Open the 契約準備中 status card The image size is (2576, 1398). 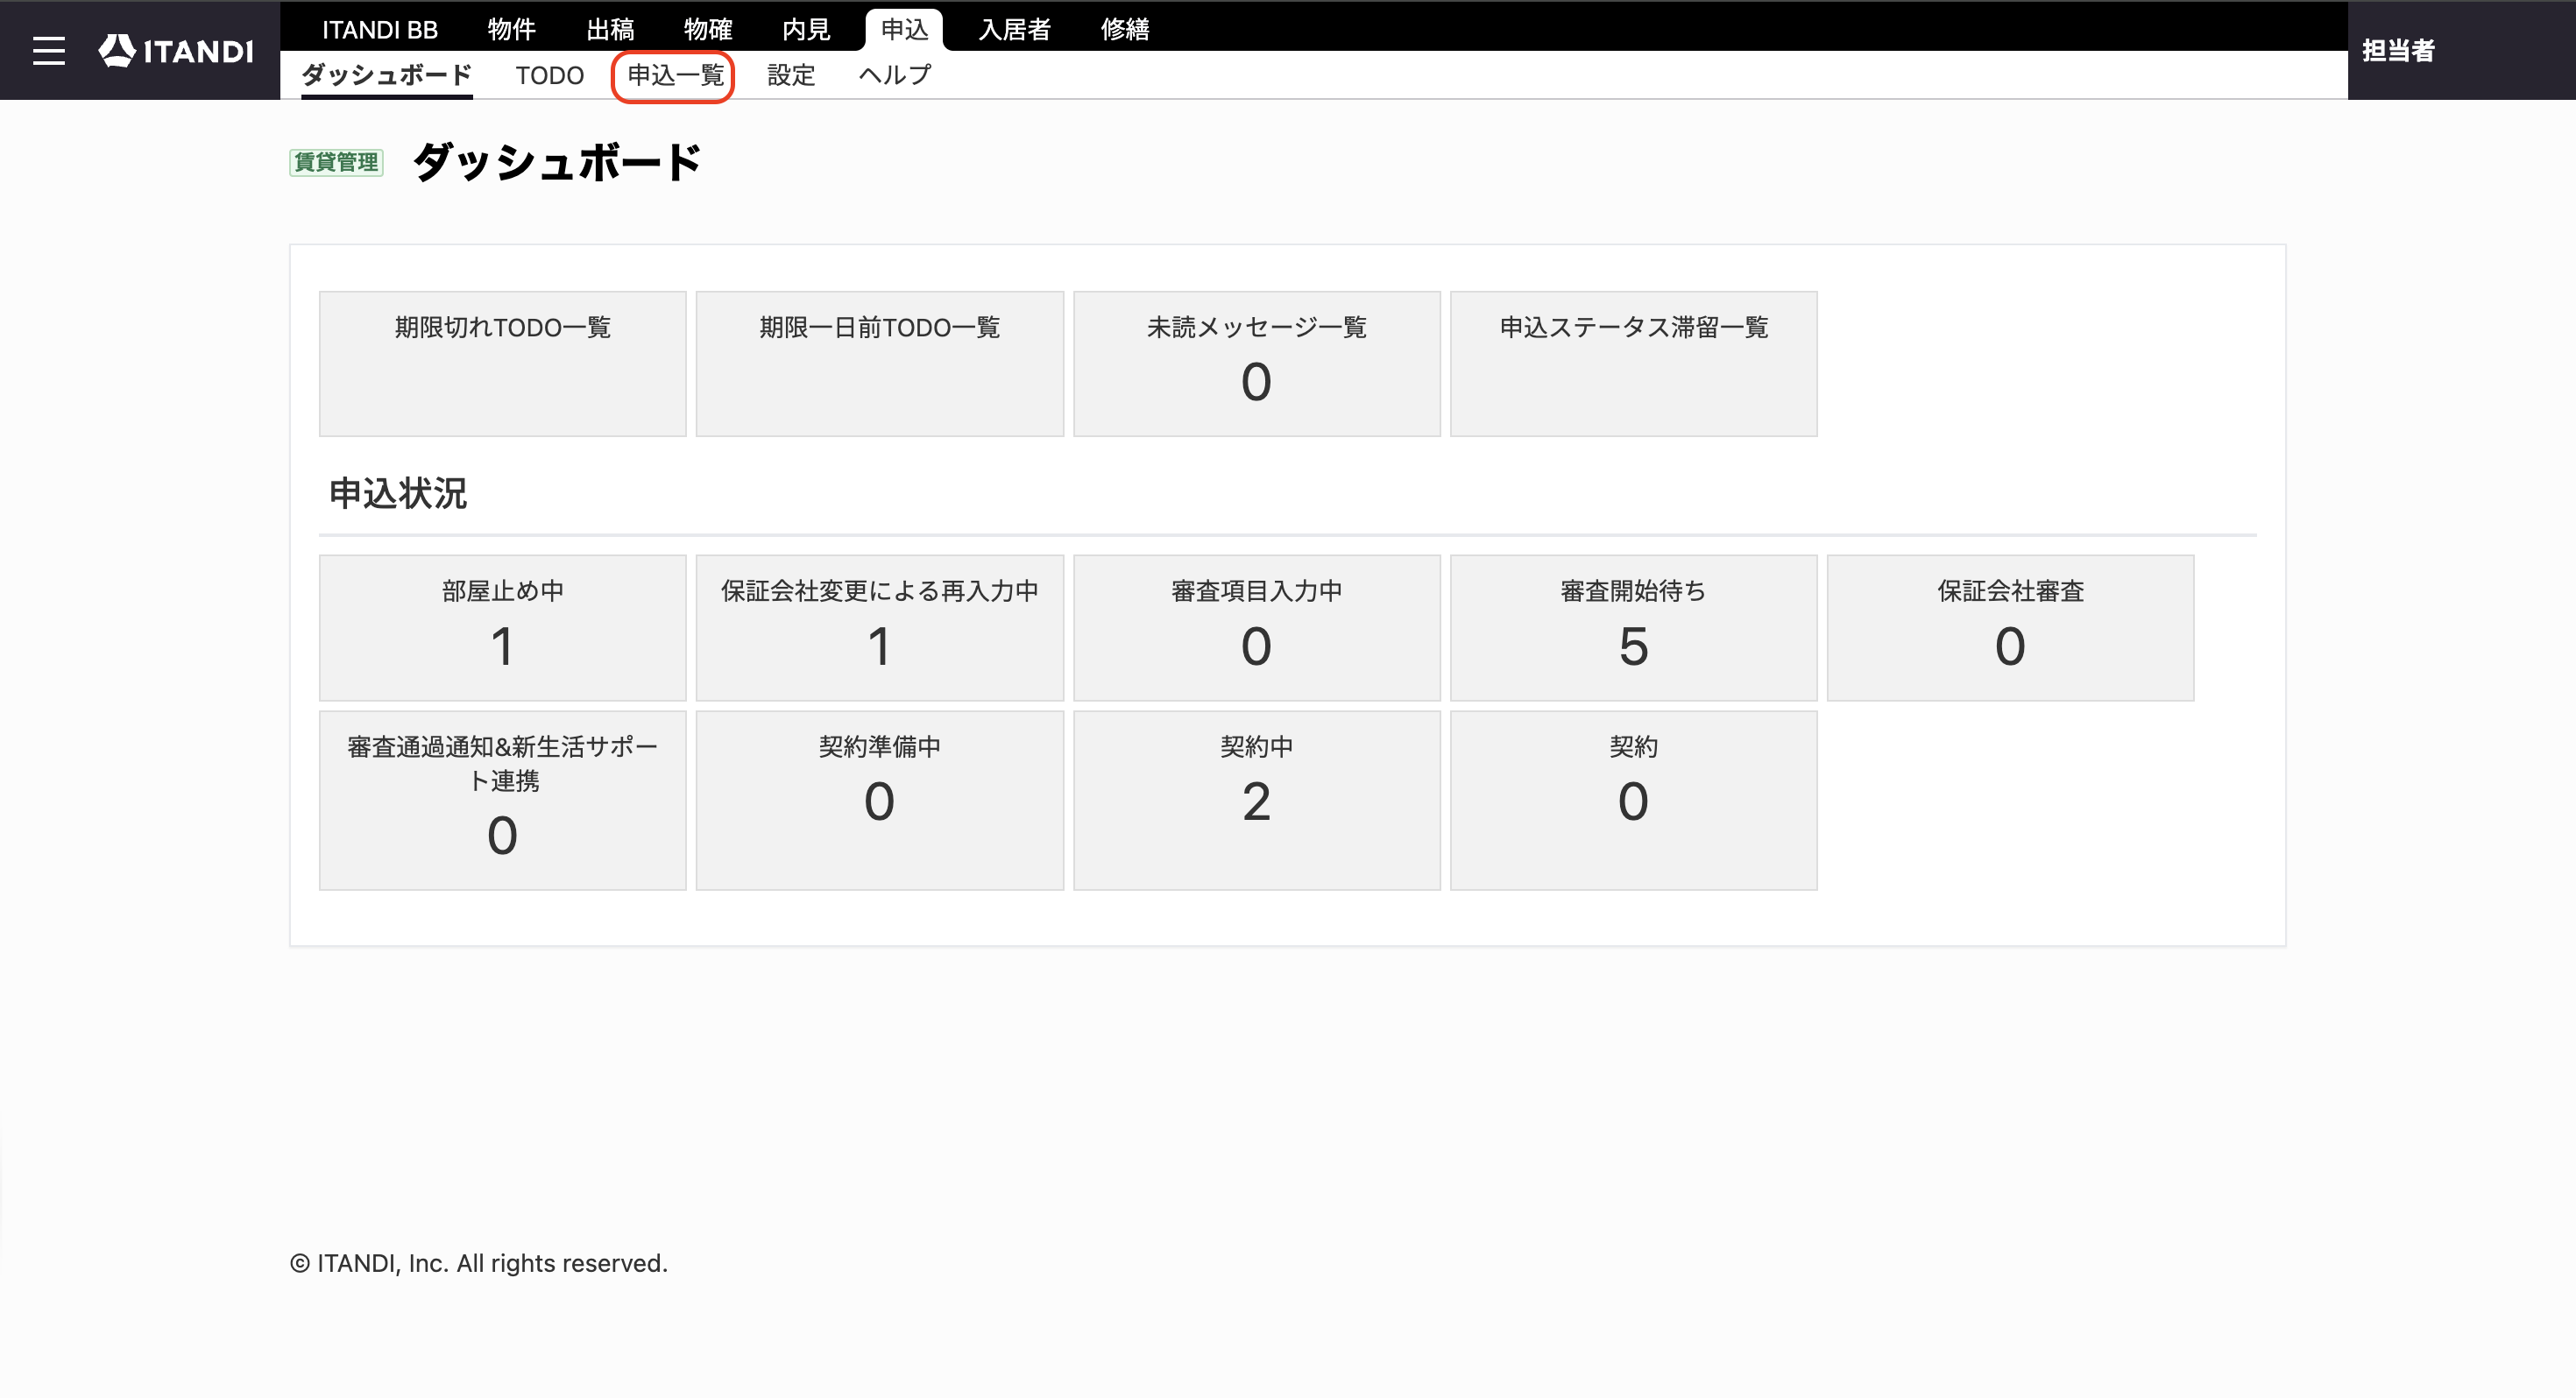(879, 801)
